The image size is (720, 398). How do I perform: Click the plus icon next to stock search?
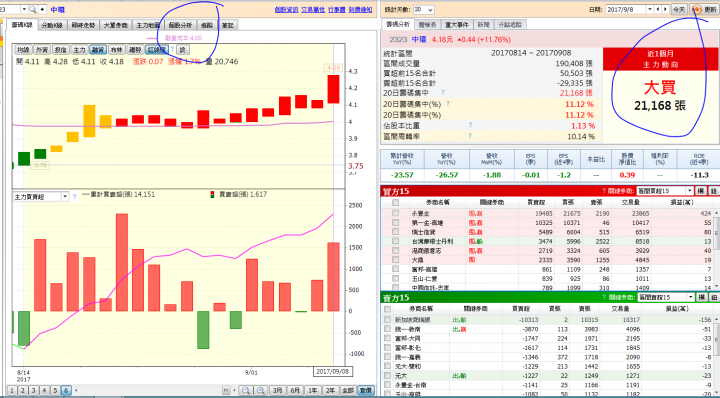(x=42, y=9)
